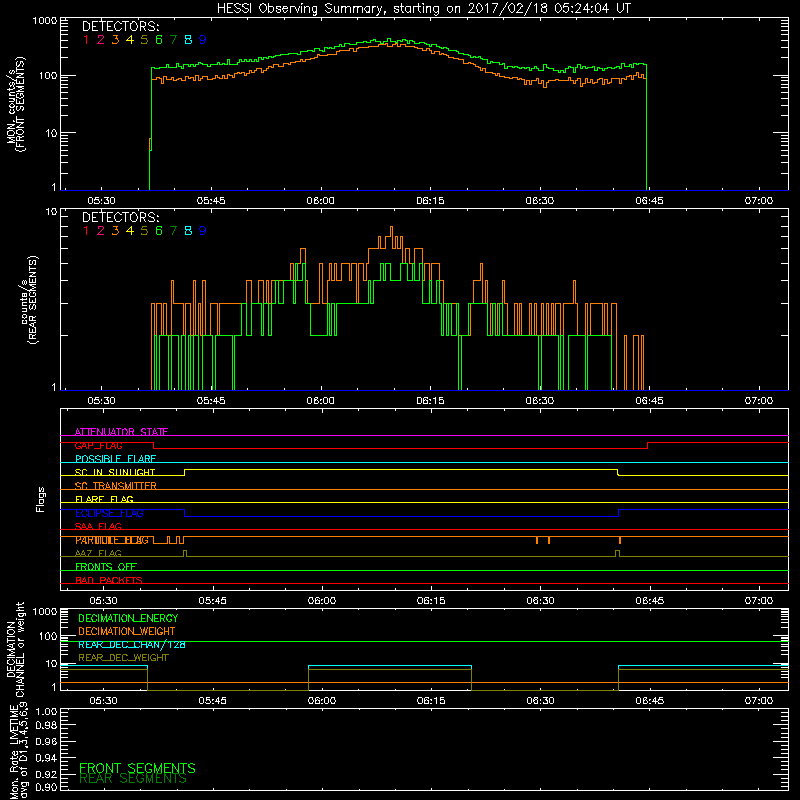Image resolution: width=800 pixels, height=800 pixels.
Task: Click the counts/s (REAR SEGMENTS) axis title
Action: point(29,300)
